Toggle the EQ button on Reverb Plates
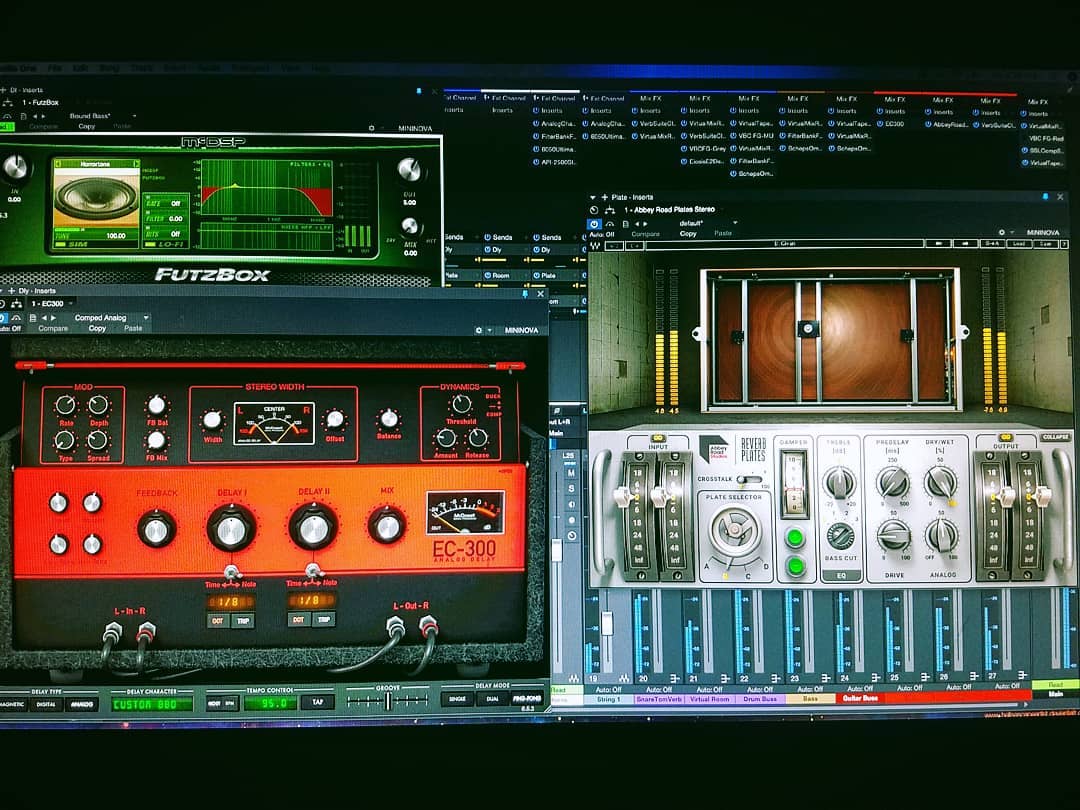Screen dimensions: 1080x810 point(840,575)
